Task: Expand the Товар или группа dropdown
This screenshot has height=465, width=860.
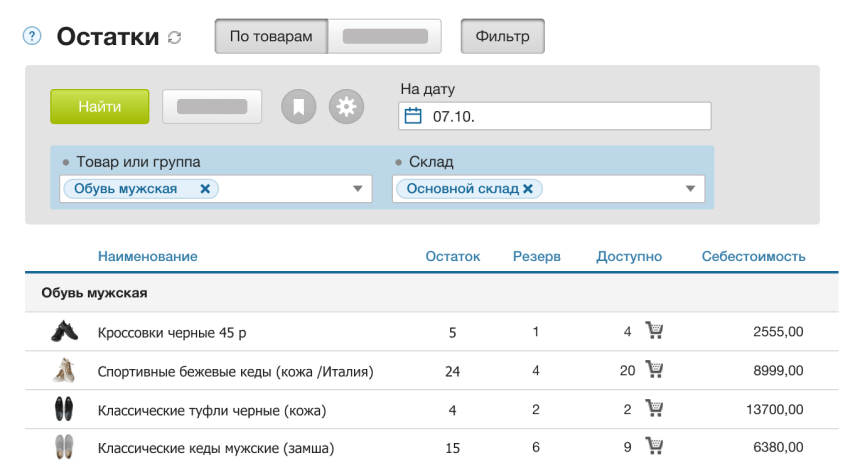Action: point(357,189)
